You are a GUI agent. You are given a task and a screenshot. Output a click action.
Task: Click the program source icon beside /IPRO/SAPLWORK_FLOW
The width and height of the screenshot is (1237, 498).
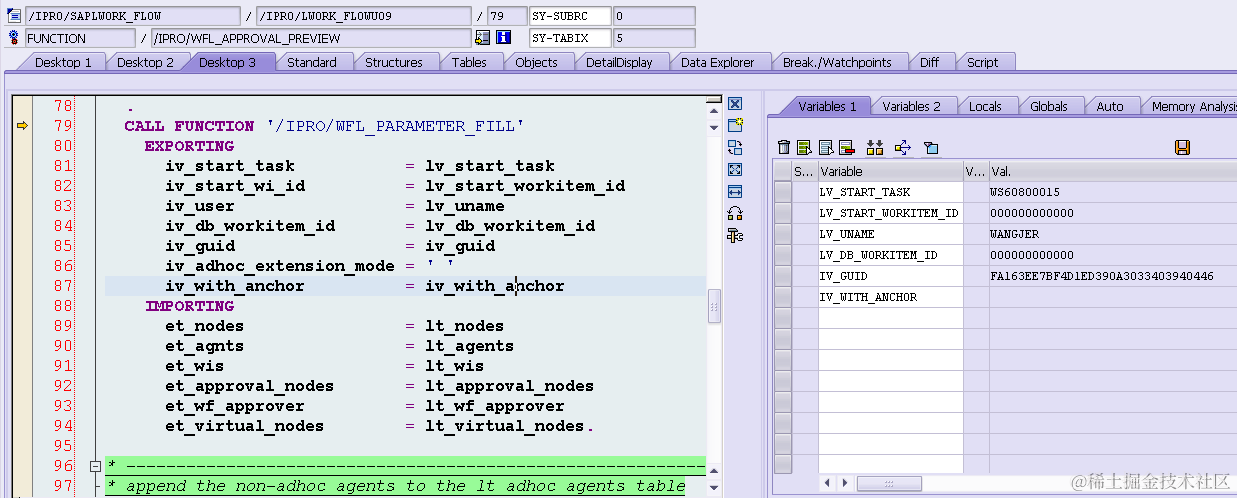(14, 16)
